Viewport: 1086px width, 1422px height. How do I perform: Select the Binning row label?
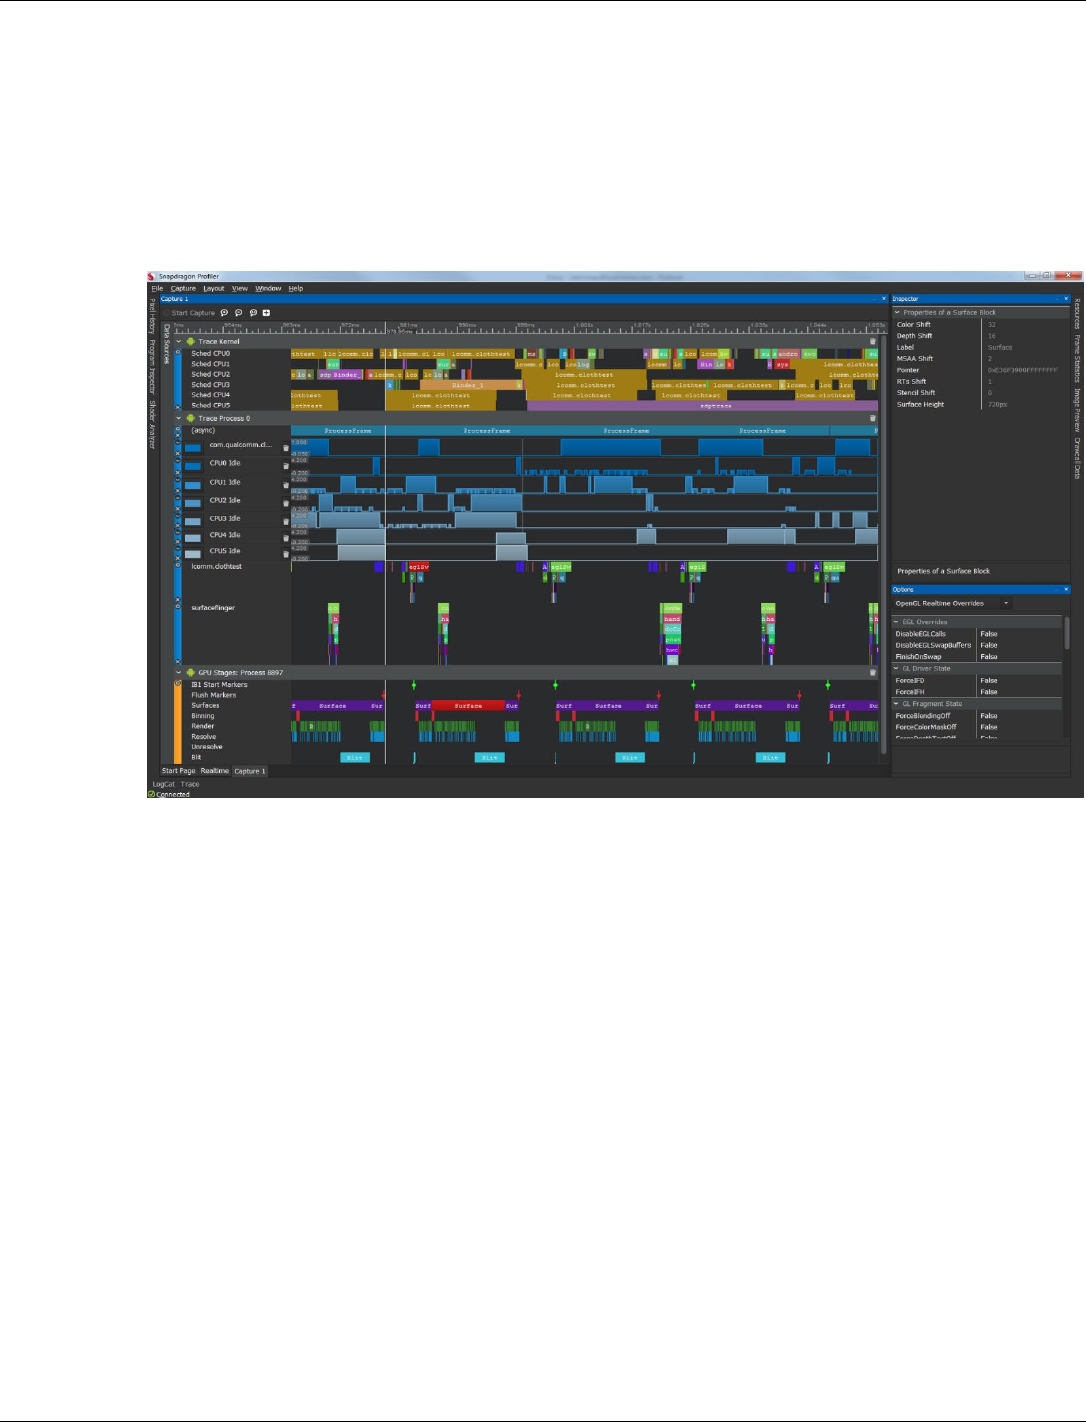coord(203,716)
